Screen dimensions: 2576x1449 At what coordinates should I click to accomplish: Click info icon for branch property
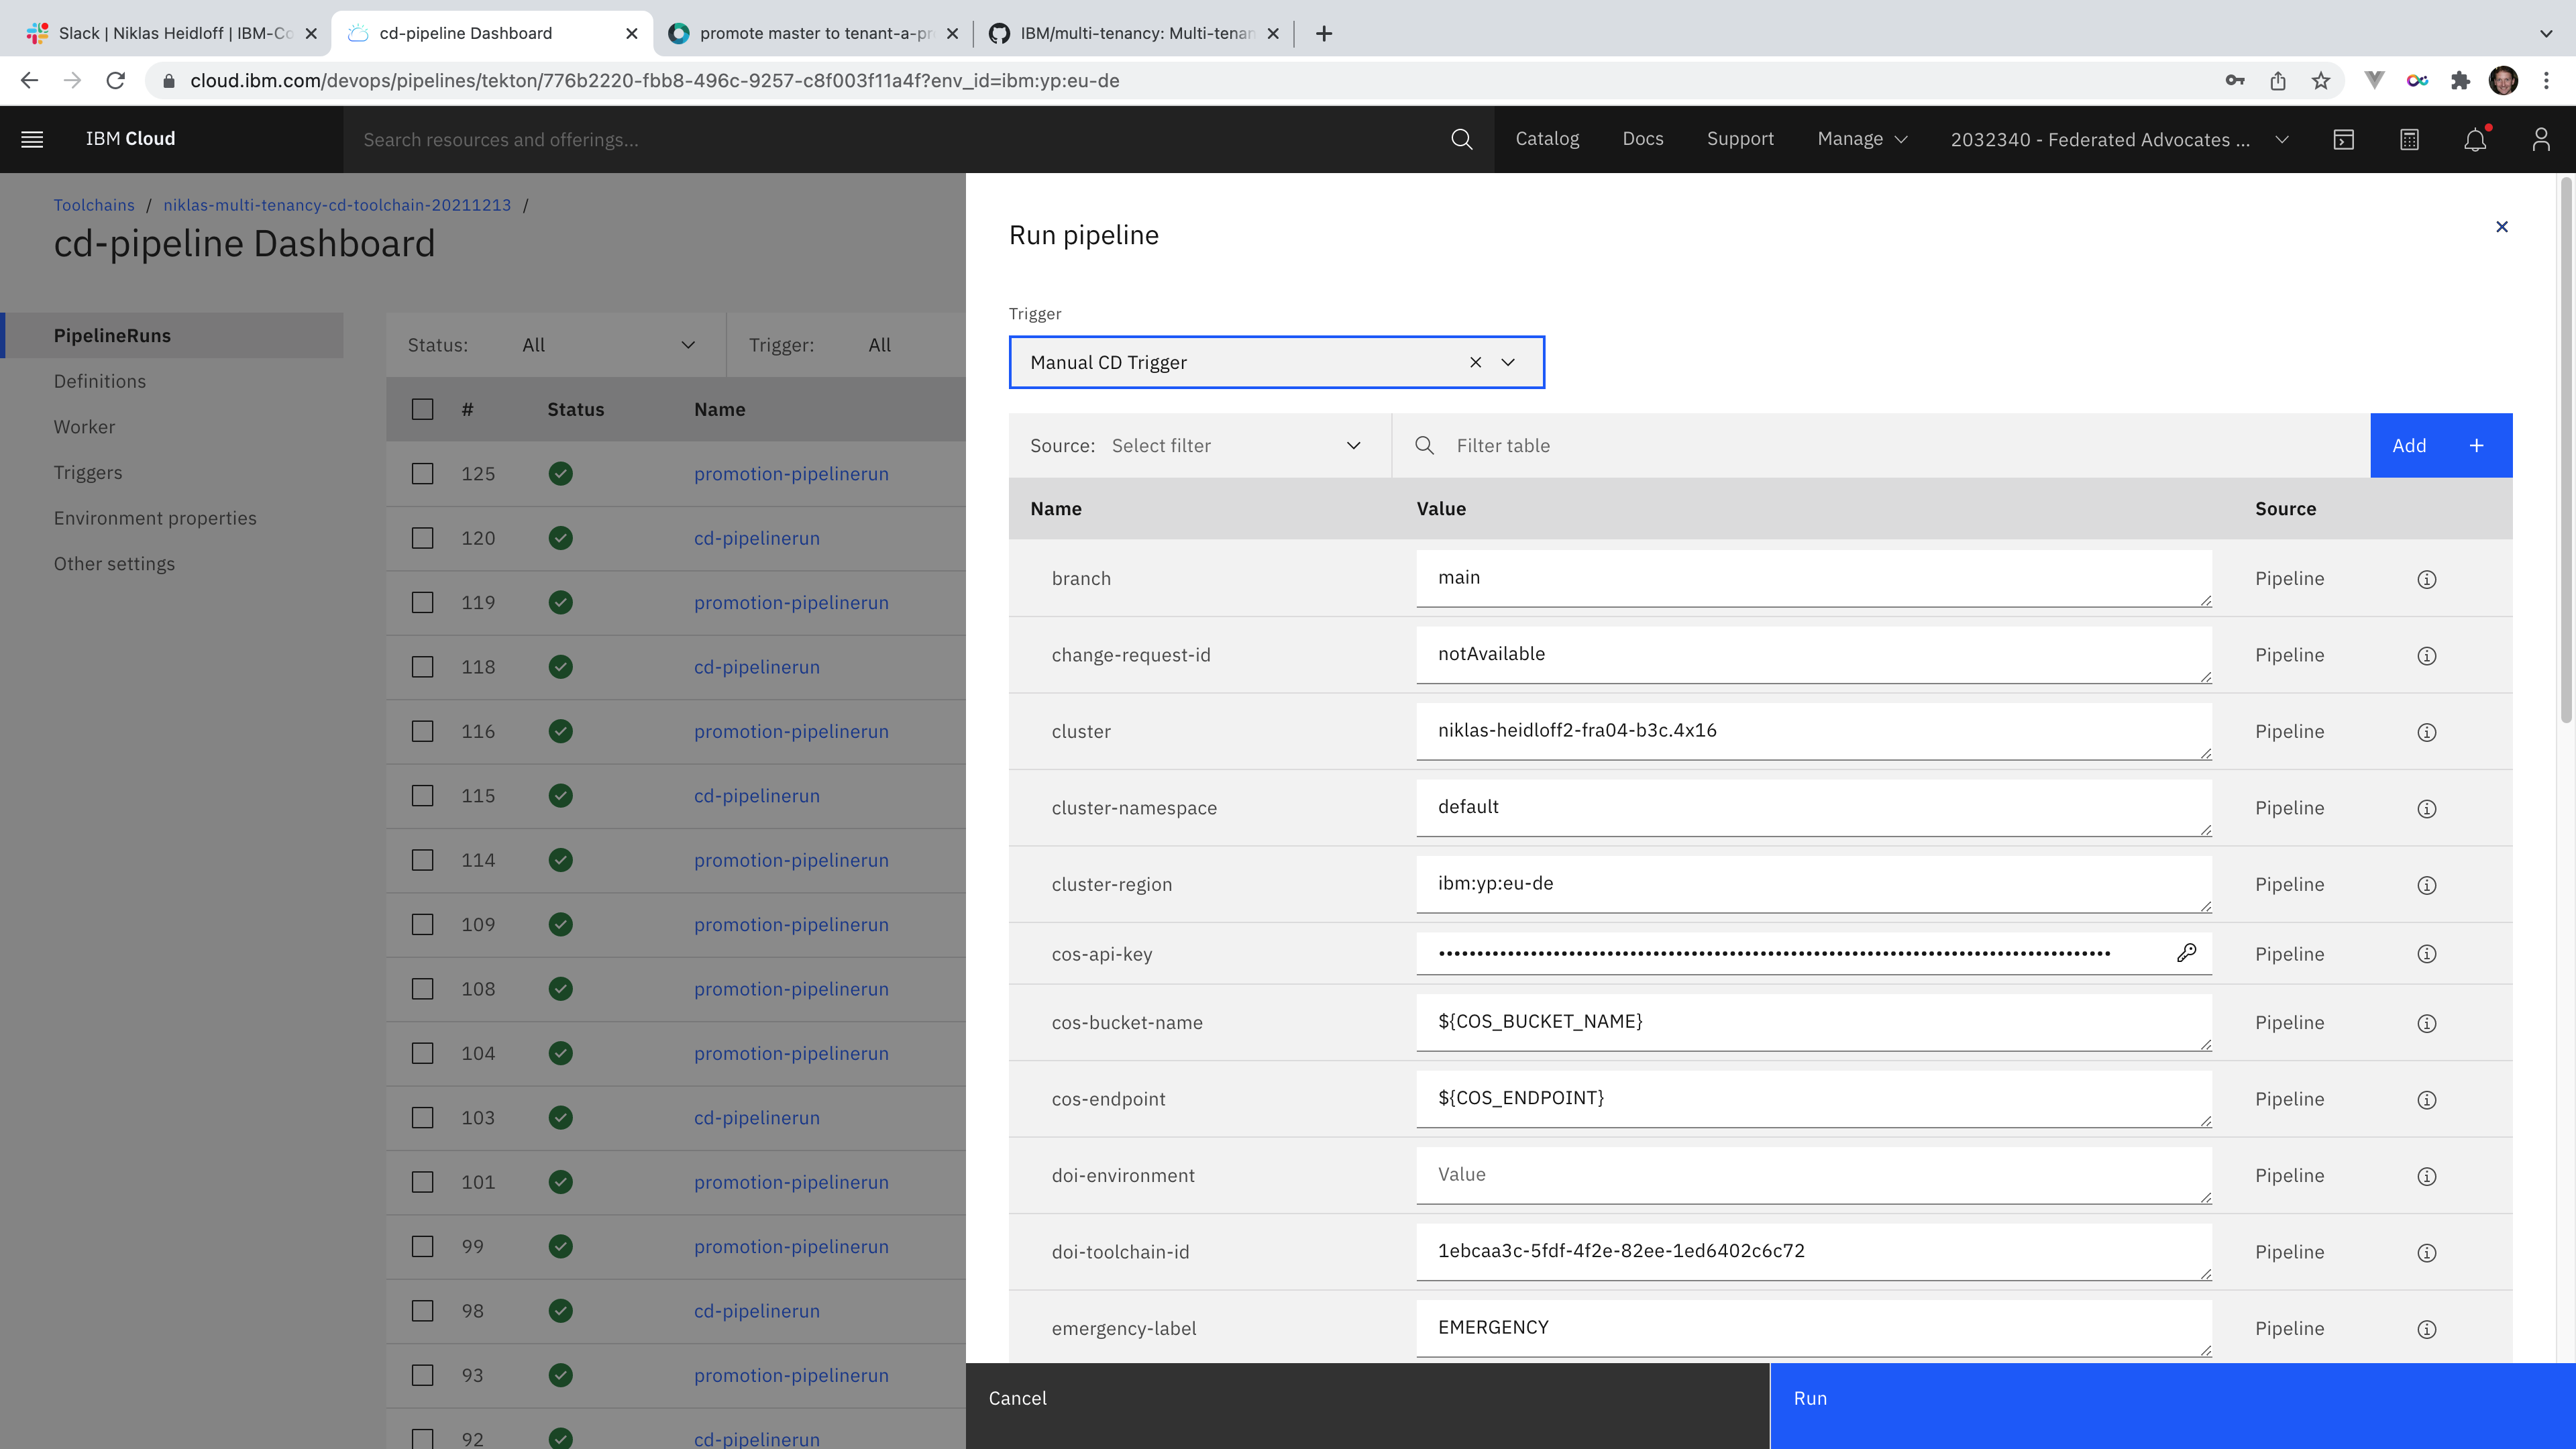pos(2426,579)
